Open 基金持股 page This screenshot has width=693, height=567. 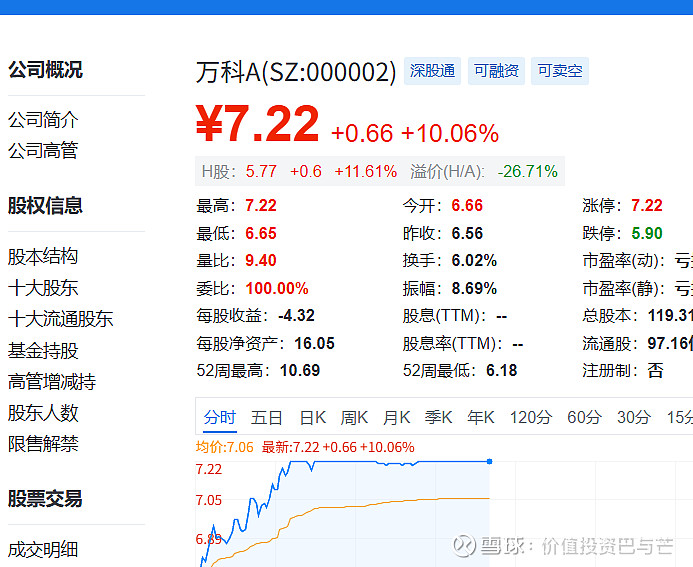click(43, 351)
